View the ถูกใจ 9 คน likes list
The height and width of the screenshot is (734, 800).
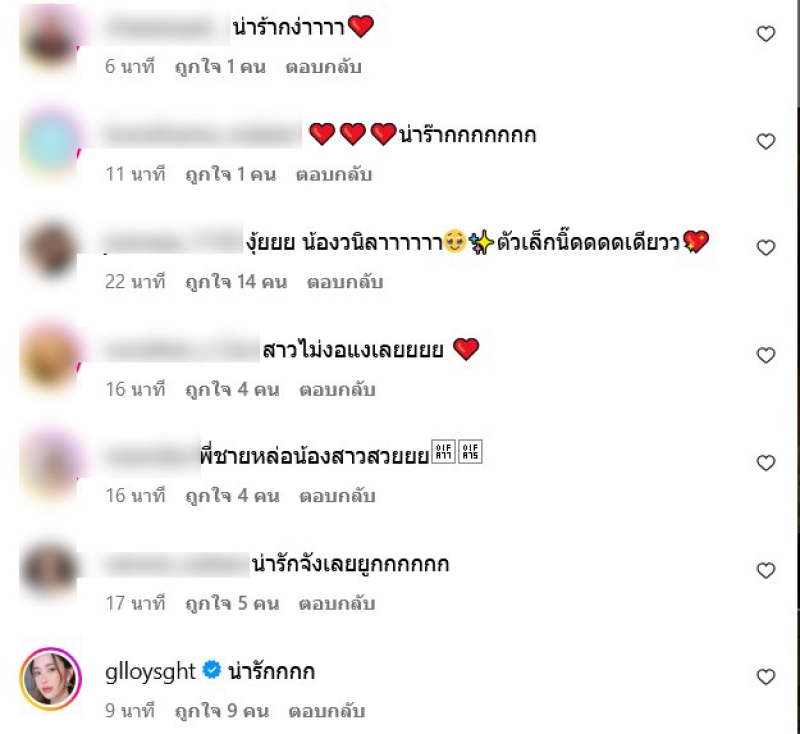point(222,711)
